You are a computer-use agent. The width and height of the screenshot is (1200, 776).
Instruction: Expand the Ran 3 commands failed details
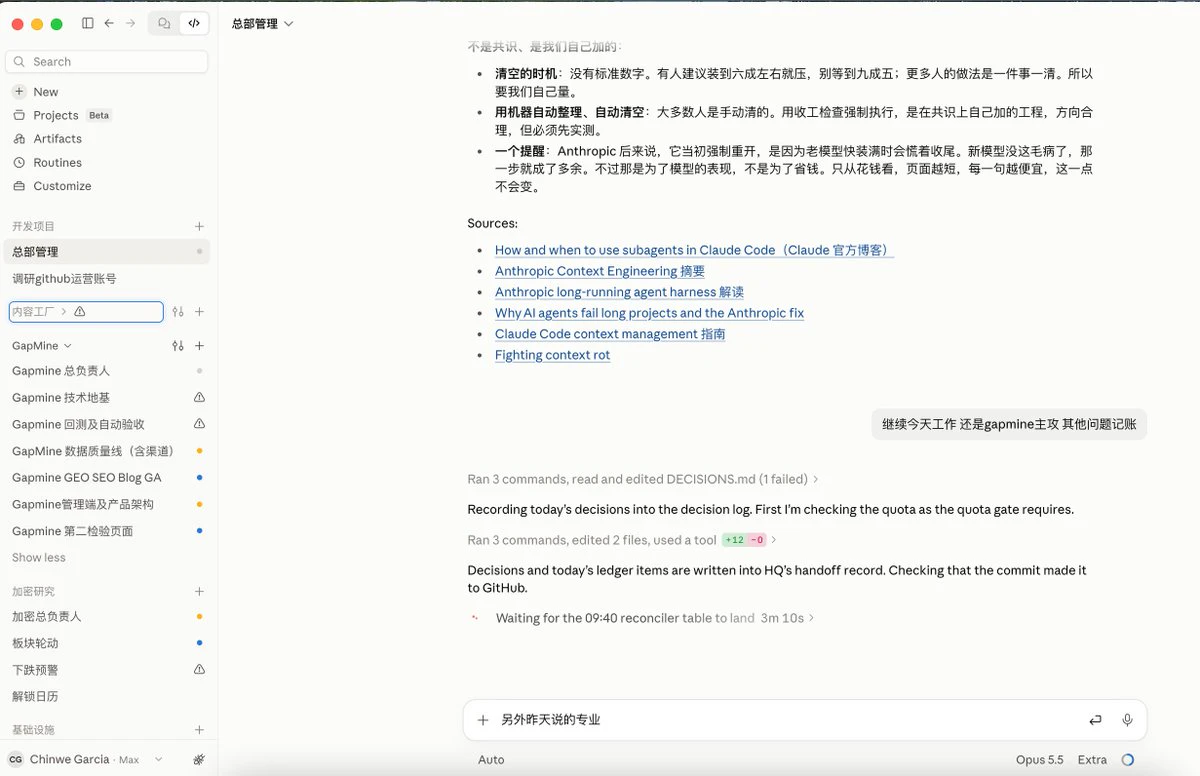[x=643, y=479]
